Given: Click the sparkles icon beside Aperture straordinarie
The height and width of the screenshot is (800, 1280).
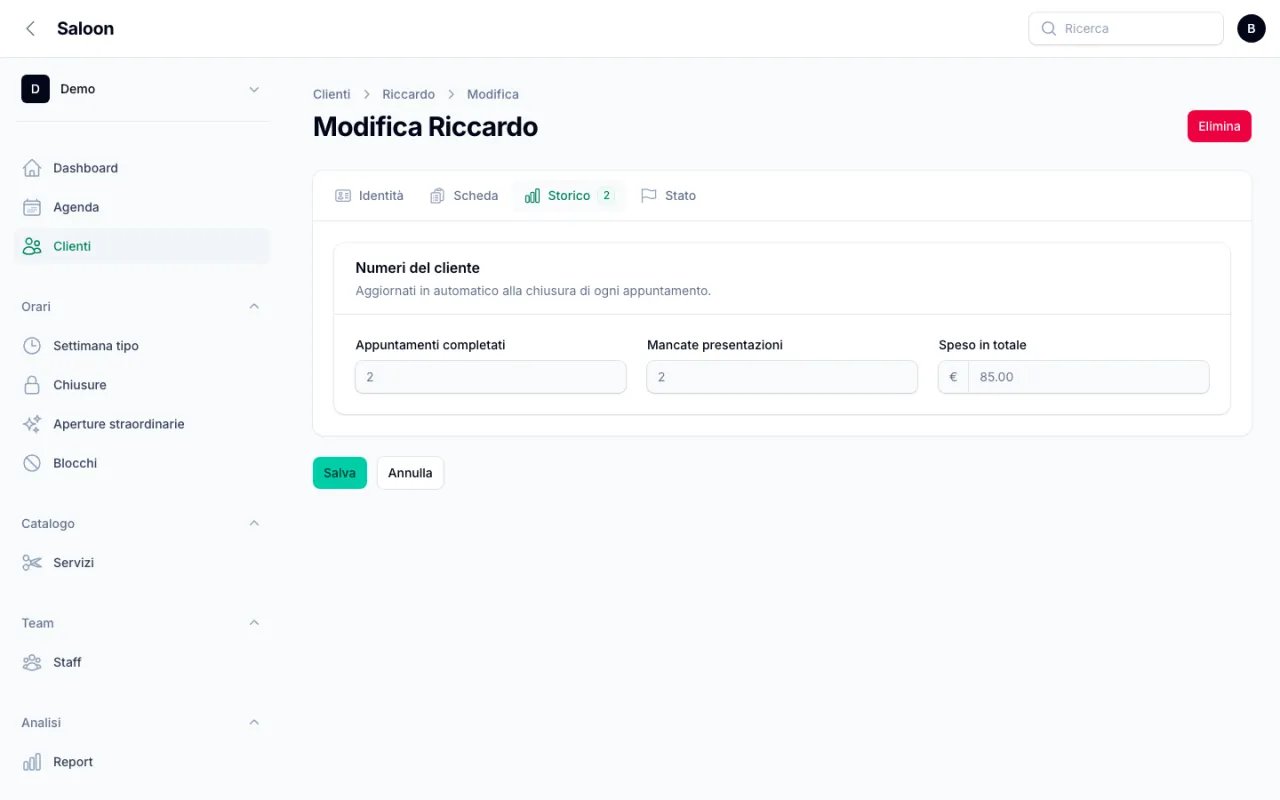Looking at the screenshot, I should [32, 424].
